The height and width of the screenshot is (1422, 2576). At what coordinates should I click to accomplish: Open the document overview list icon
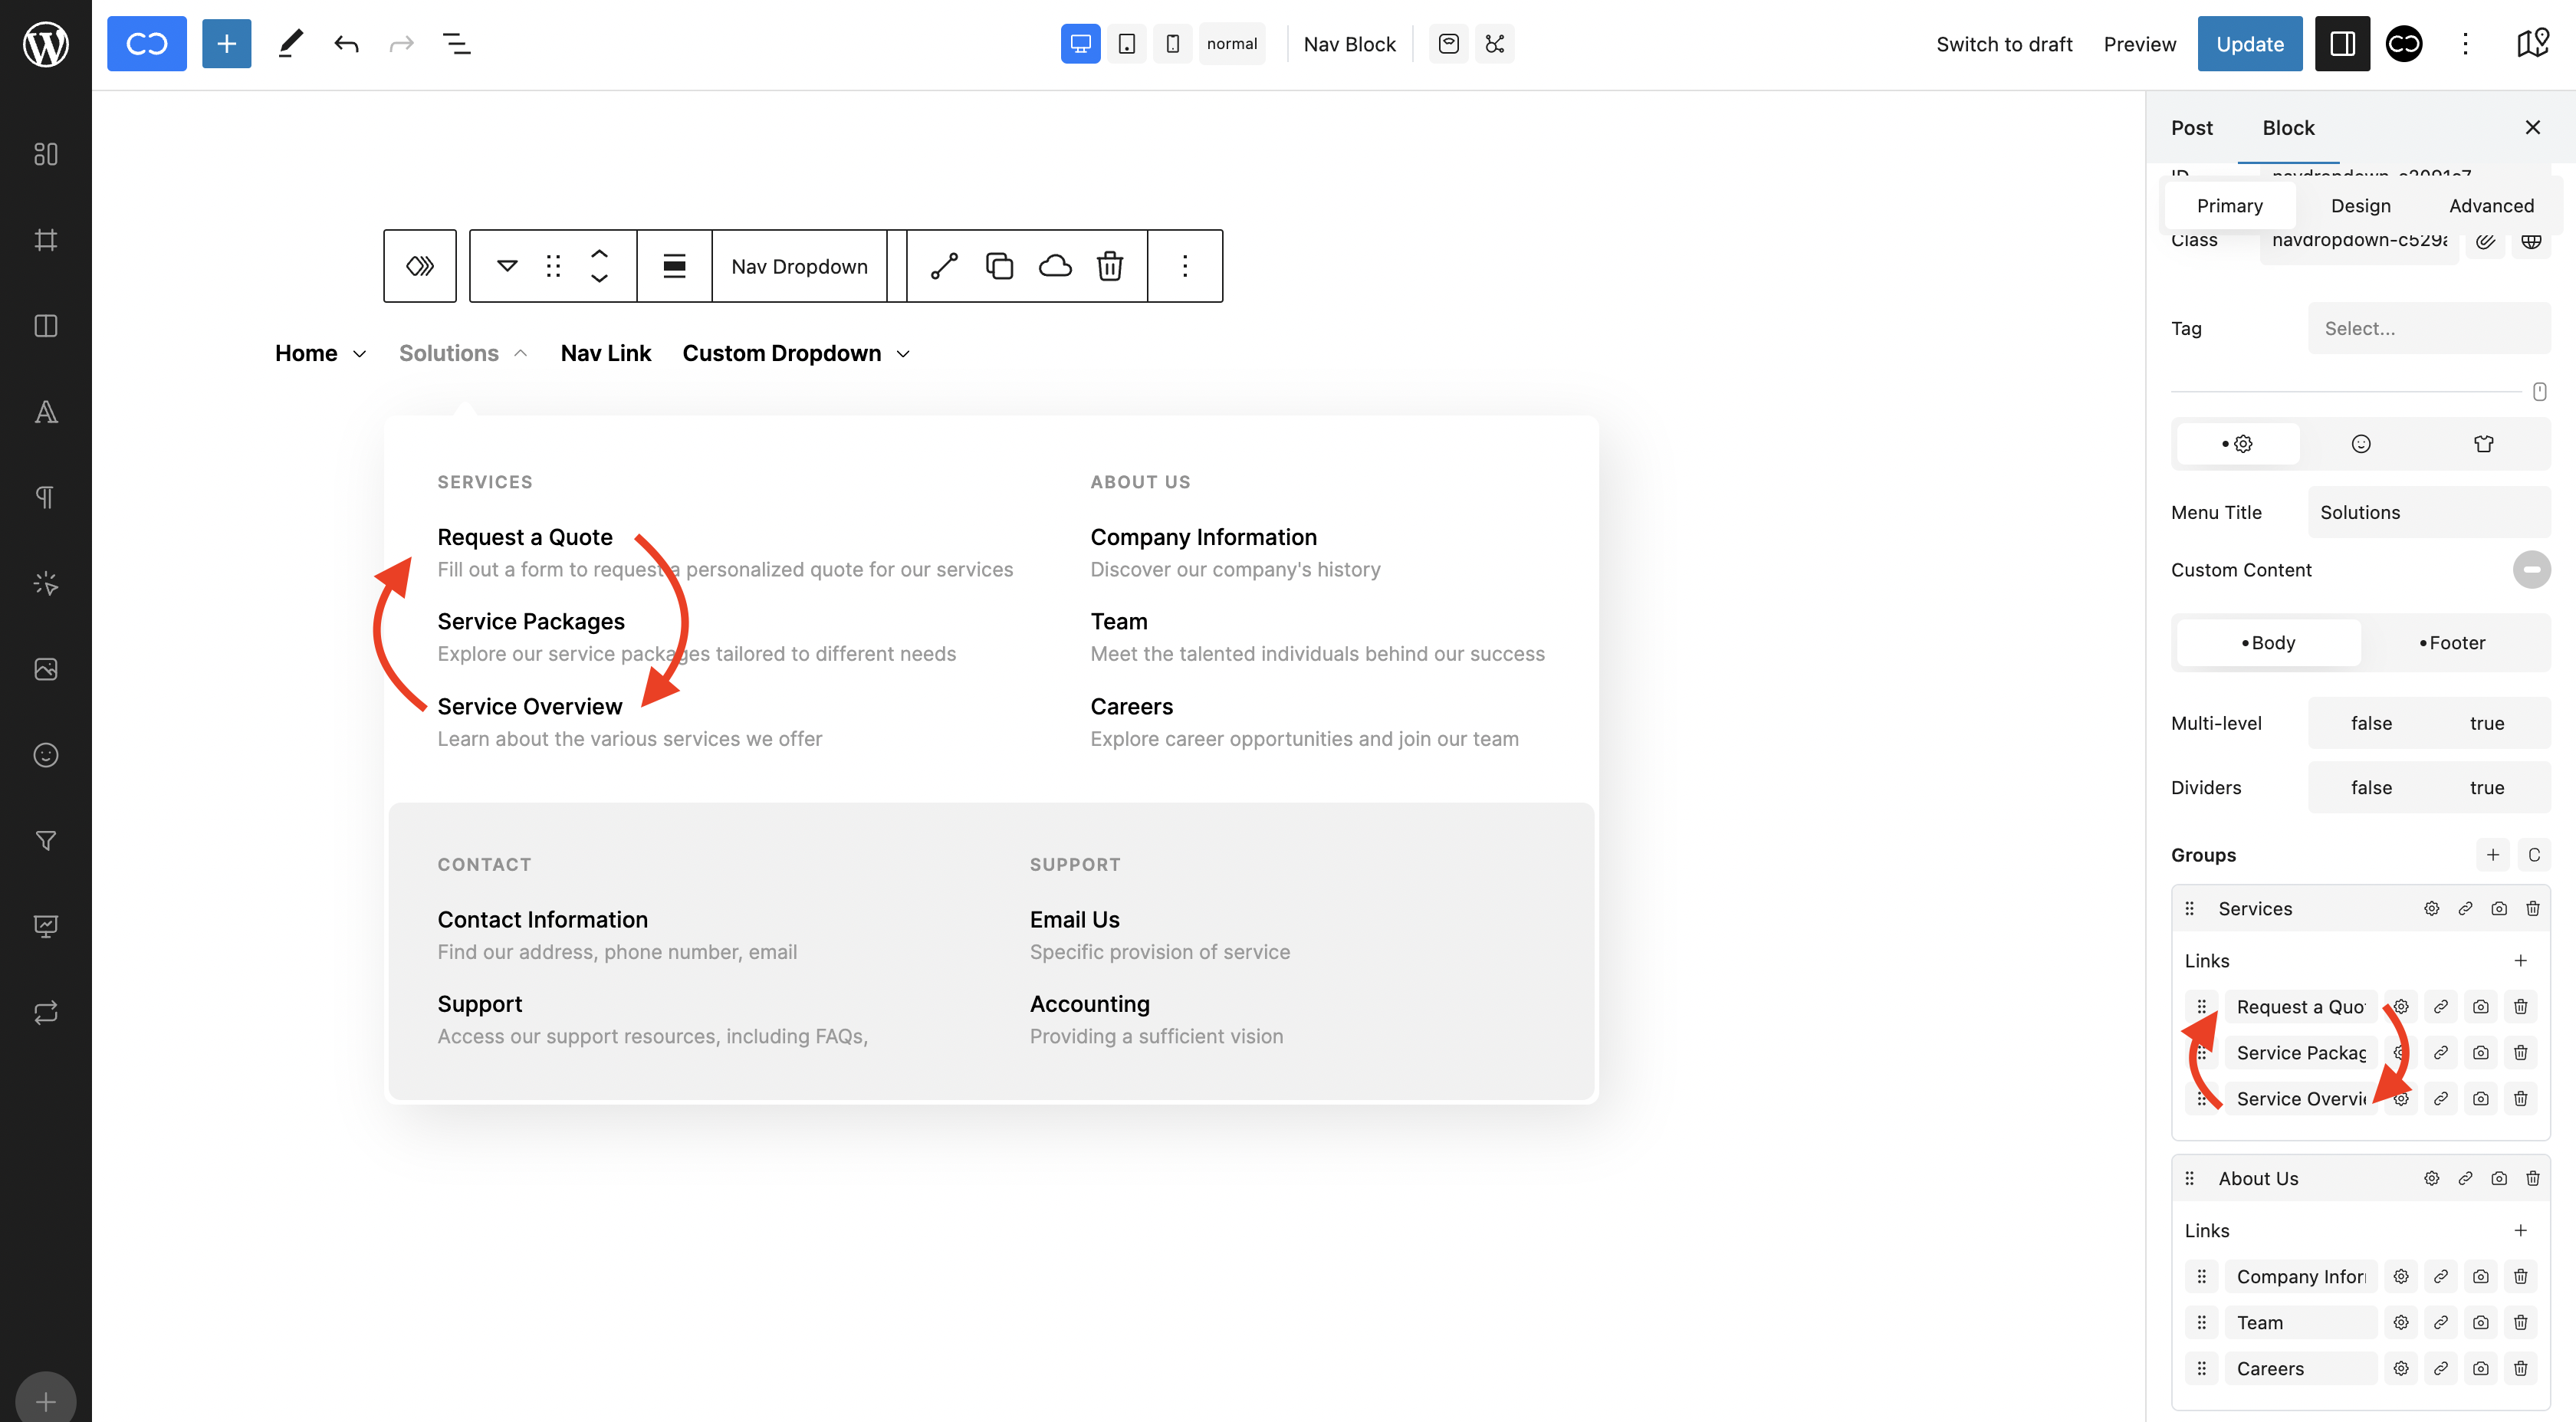(x=456, y=44)
